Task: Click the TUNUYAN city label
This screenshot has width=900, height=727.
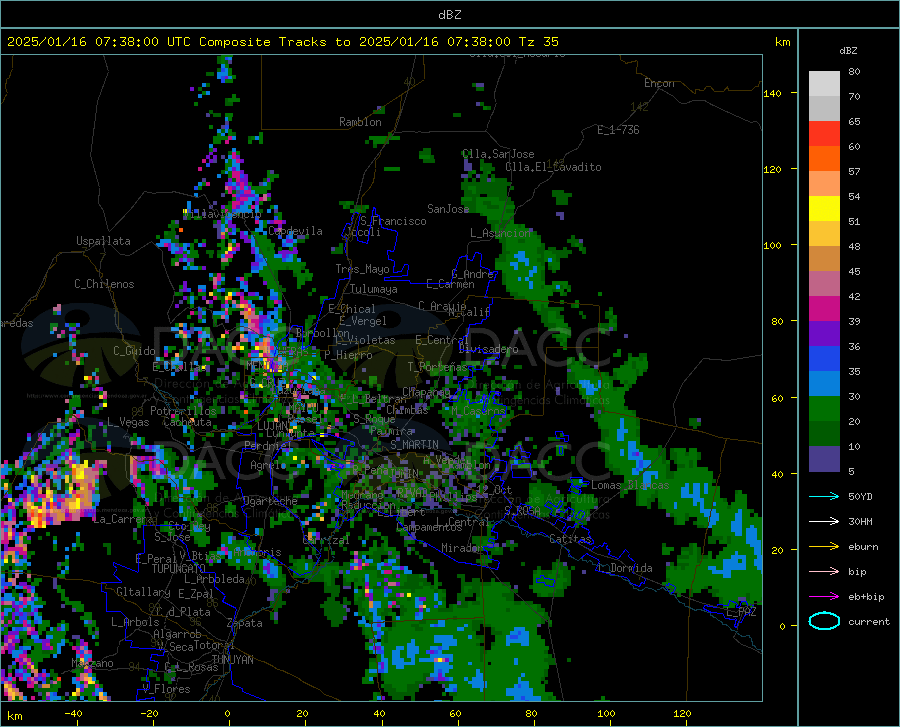Action: click(232, 660)
